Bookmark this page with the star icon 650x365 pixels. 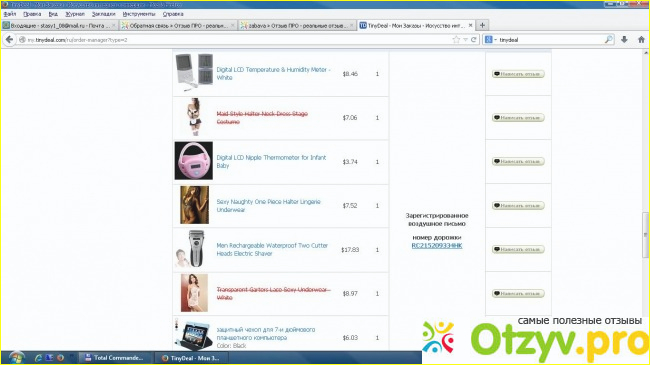[456, 40]
